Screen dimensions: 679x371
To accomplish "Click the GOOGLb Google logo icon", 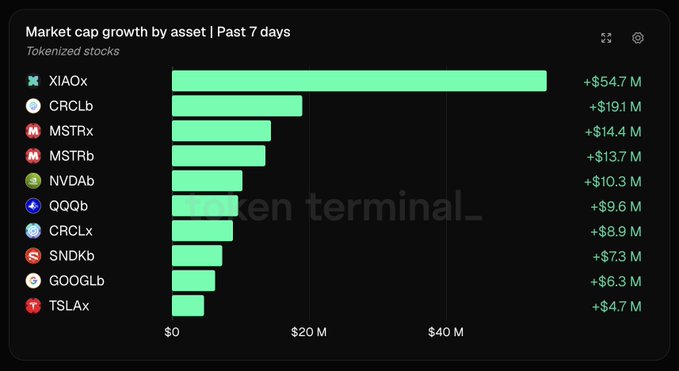I will pyautogui.click(x=33, y=281).
